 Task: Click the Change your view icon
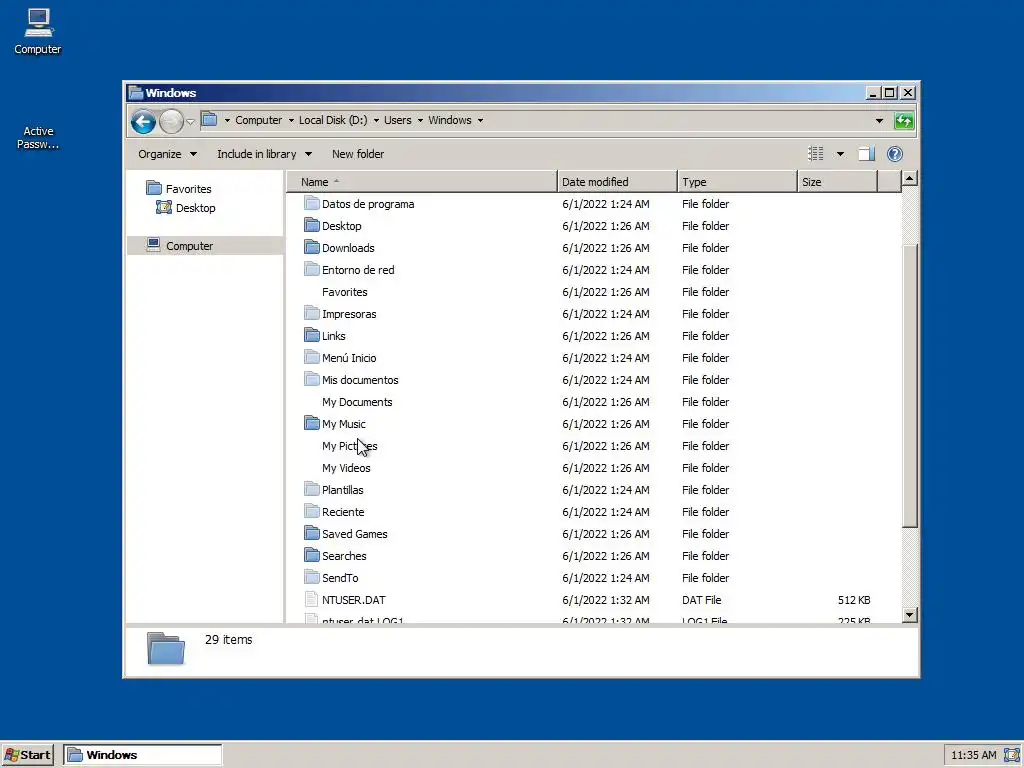pyautogui.click(x=816, y=153)
